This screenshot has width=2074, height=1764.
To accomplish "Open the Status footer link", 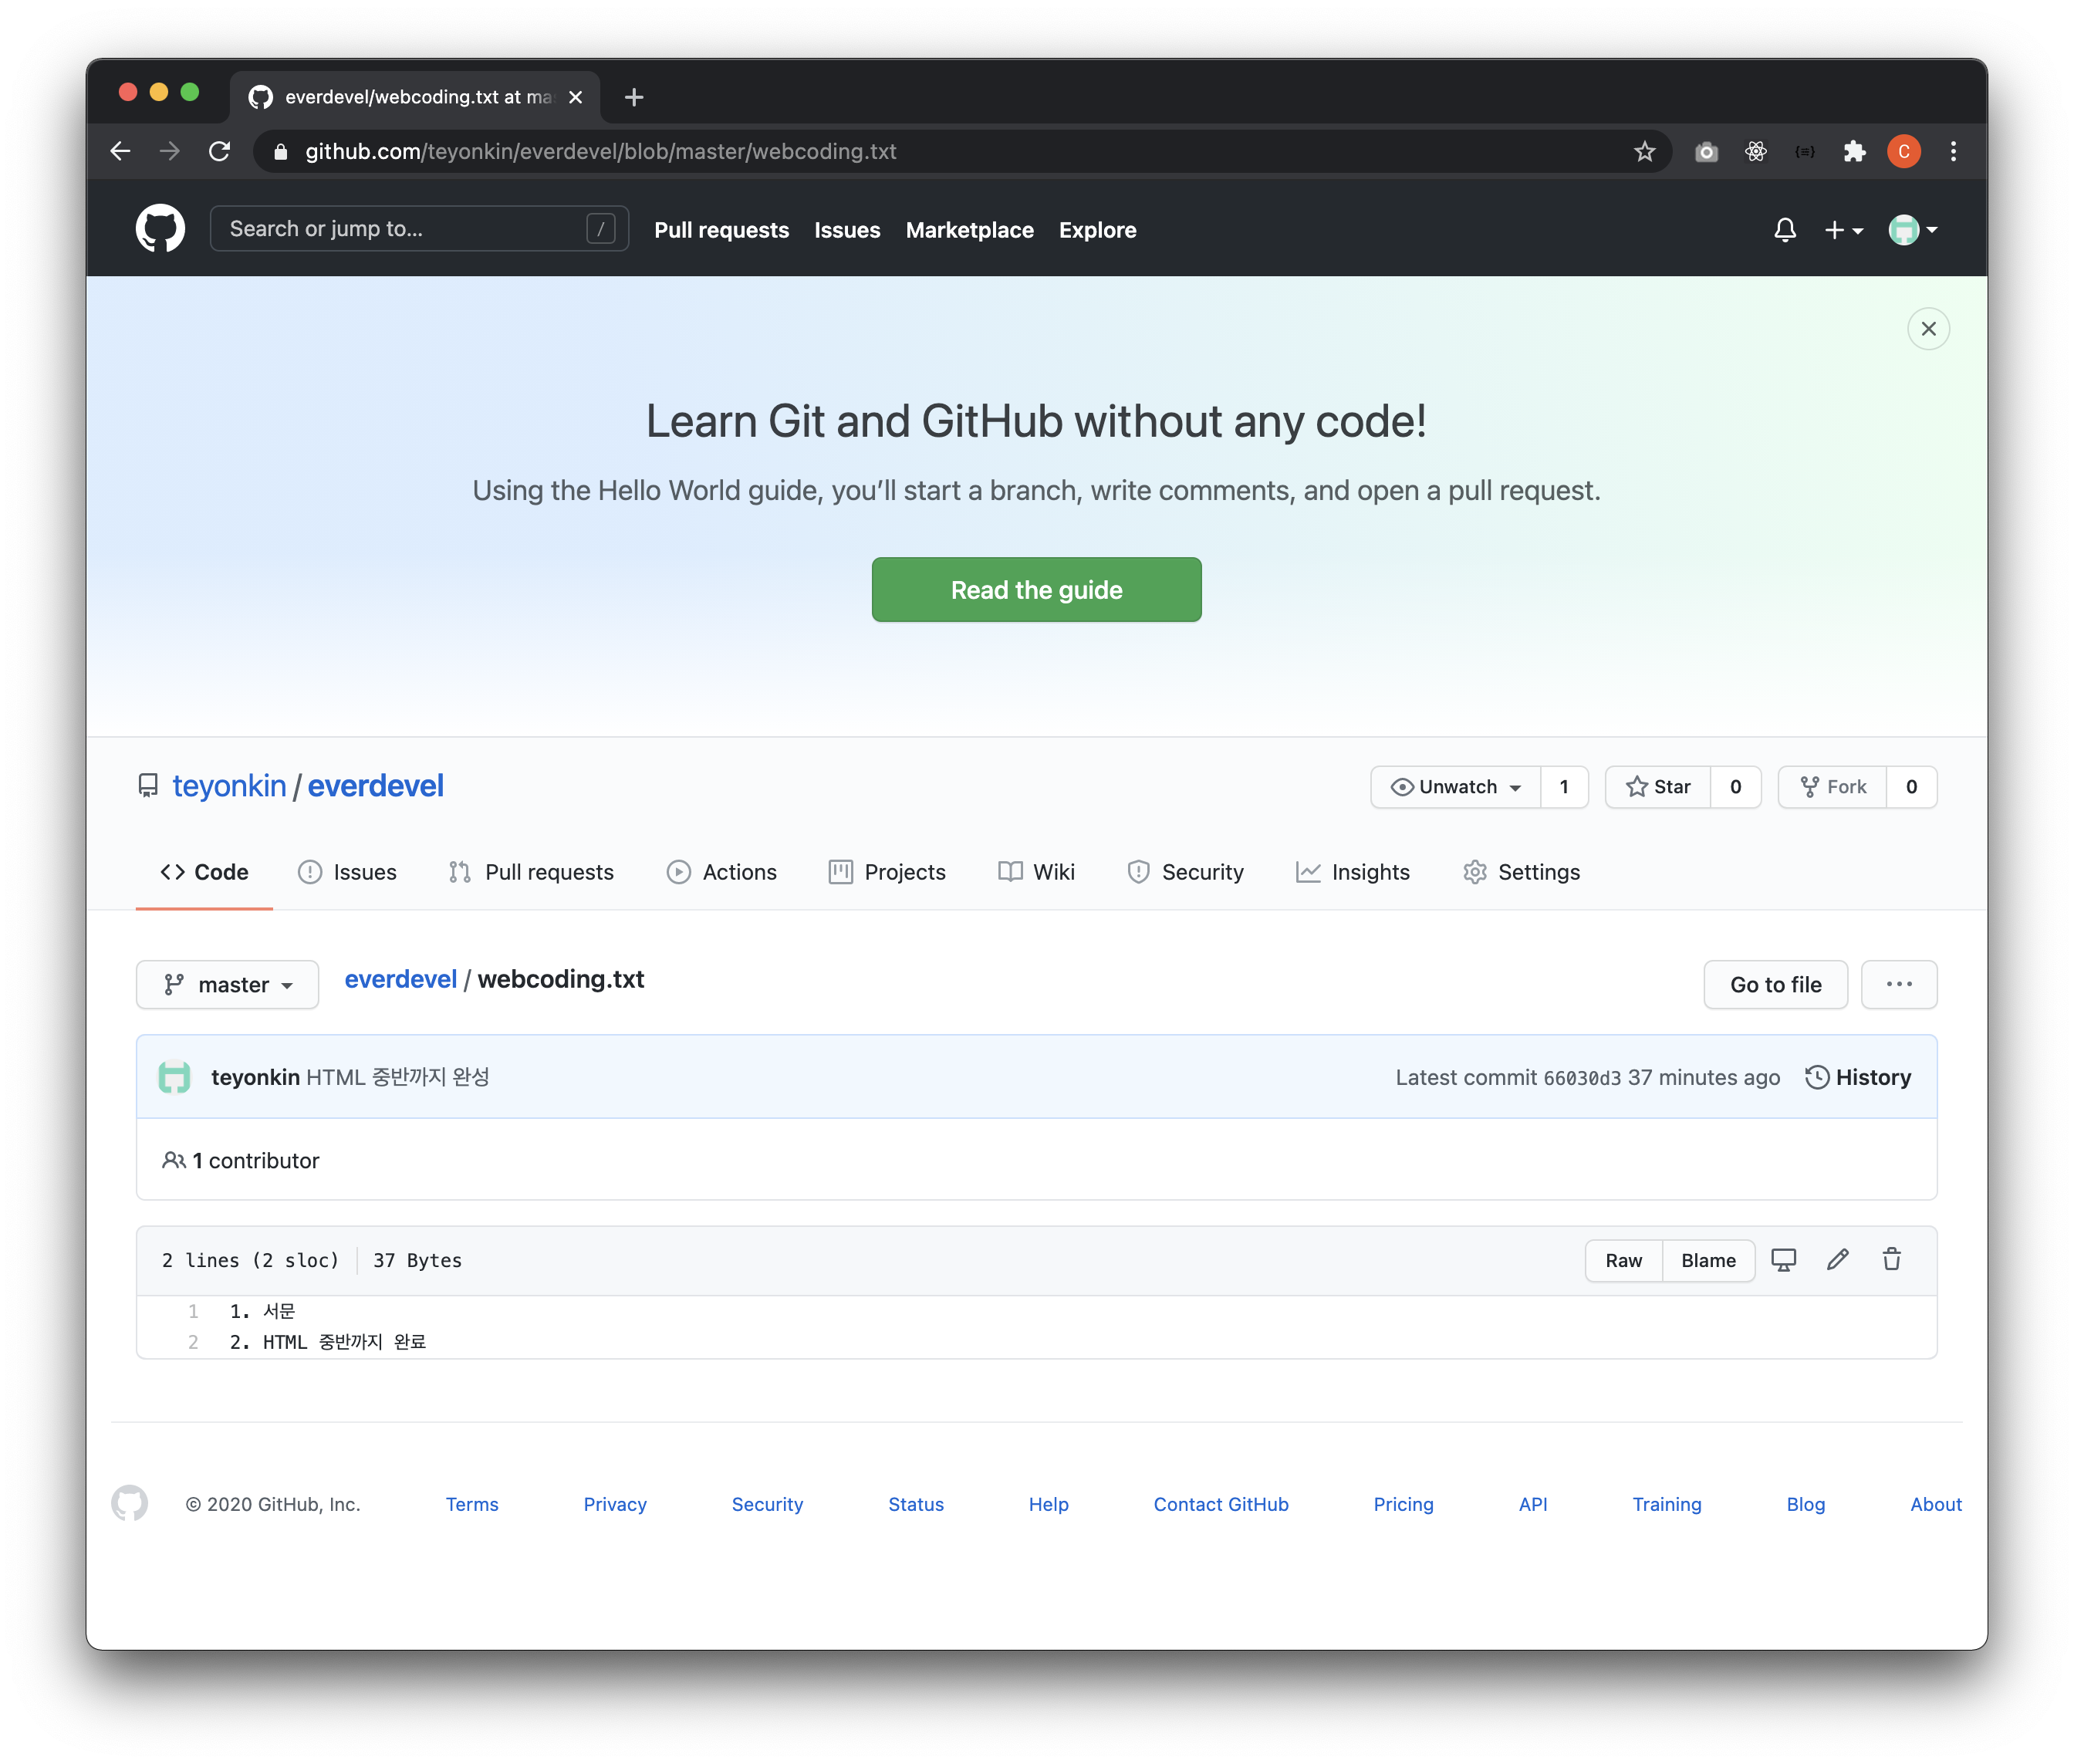I will (x=916, y=1504).
